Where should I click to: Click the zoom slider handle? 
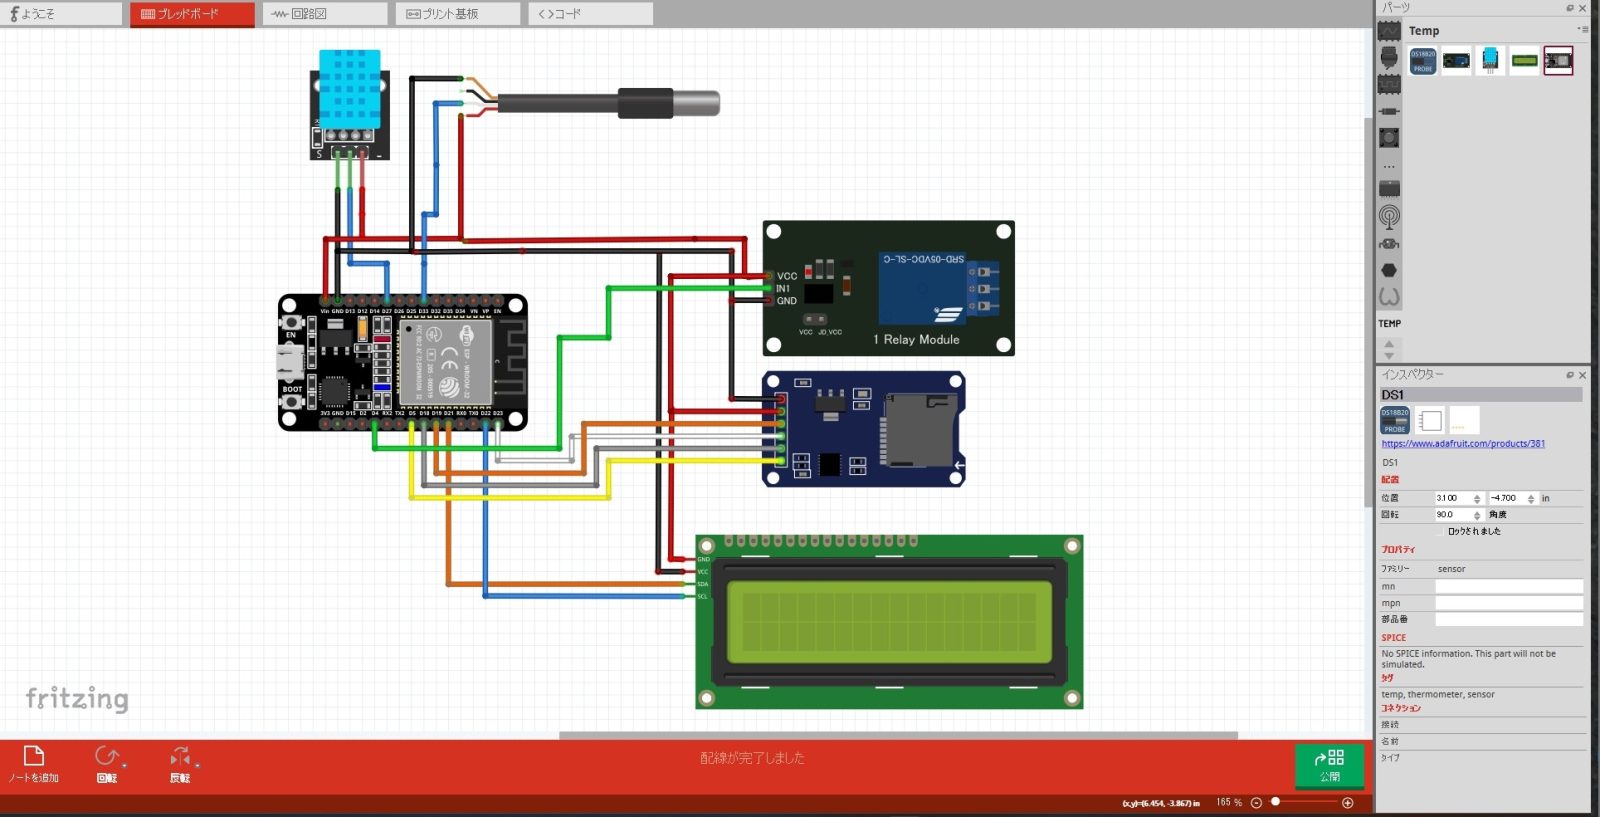[x=1275, y=802]
